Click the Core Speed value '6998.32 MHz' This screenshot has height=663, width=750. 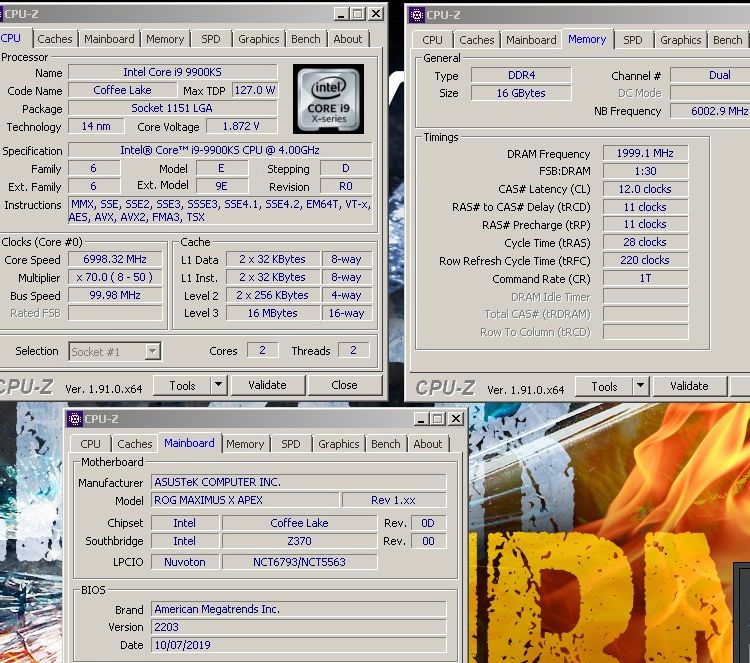[x=115, y=259]
